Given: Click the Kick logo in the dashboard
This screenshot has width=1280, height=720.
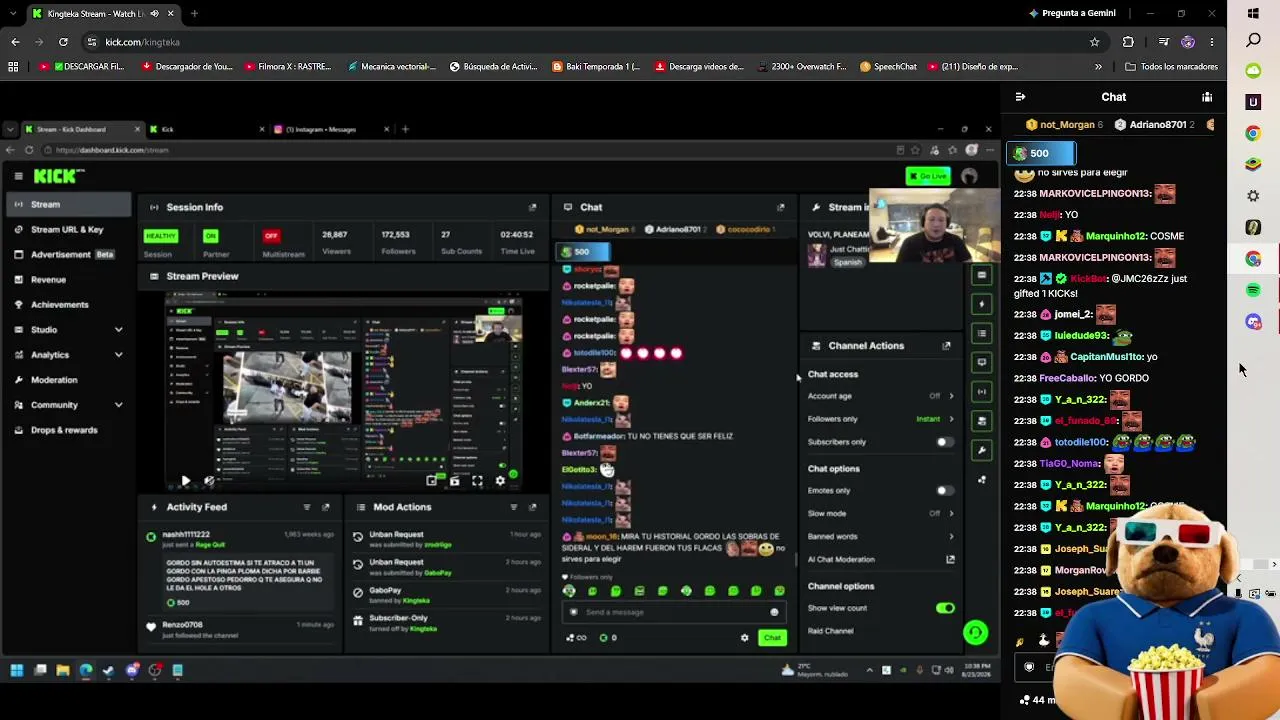Looking at the screenshot, I should pyautogui.click(x=58, y=176).
